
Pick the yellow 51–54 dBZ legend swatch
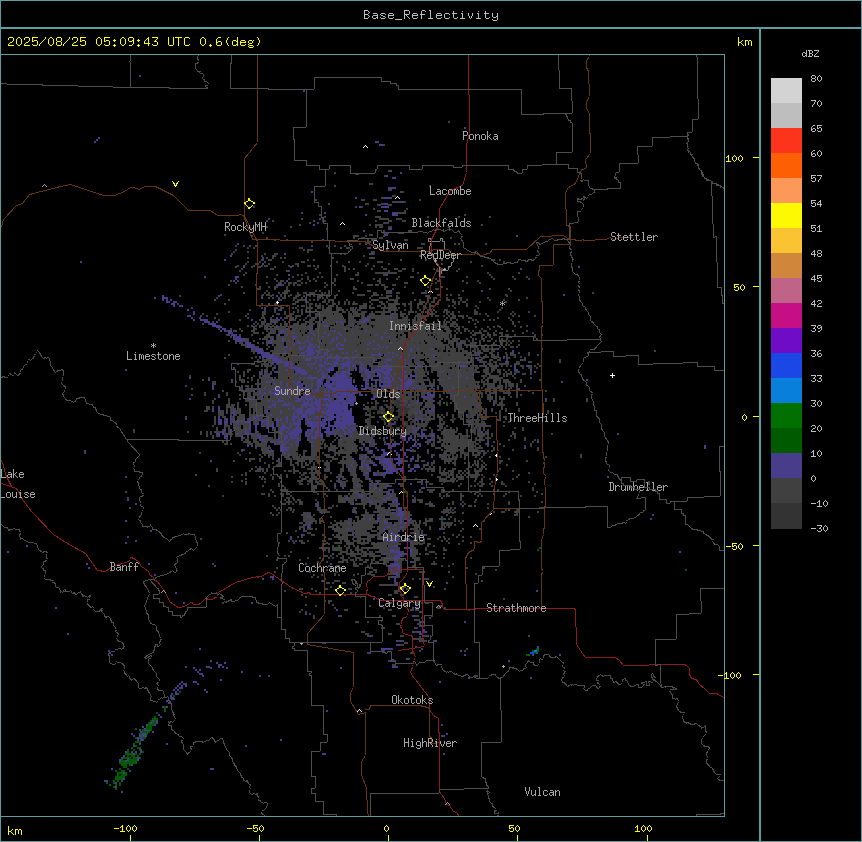[786, 215]
